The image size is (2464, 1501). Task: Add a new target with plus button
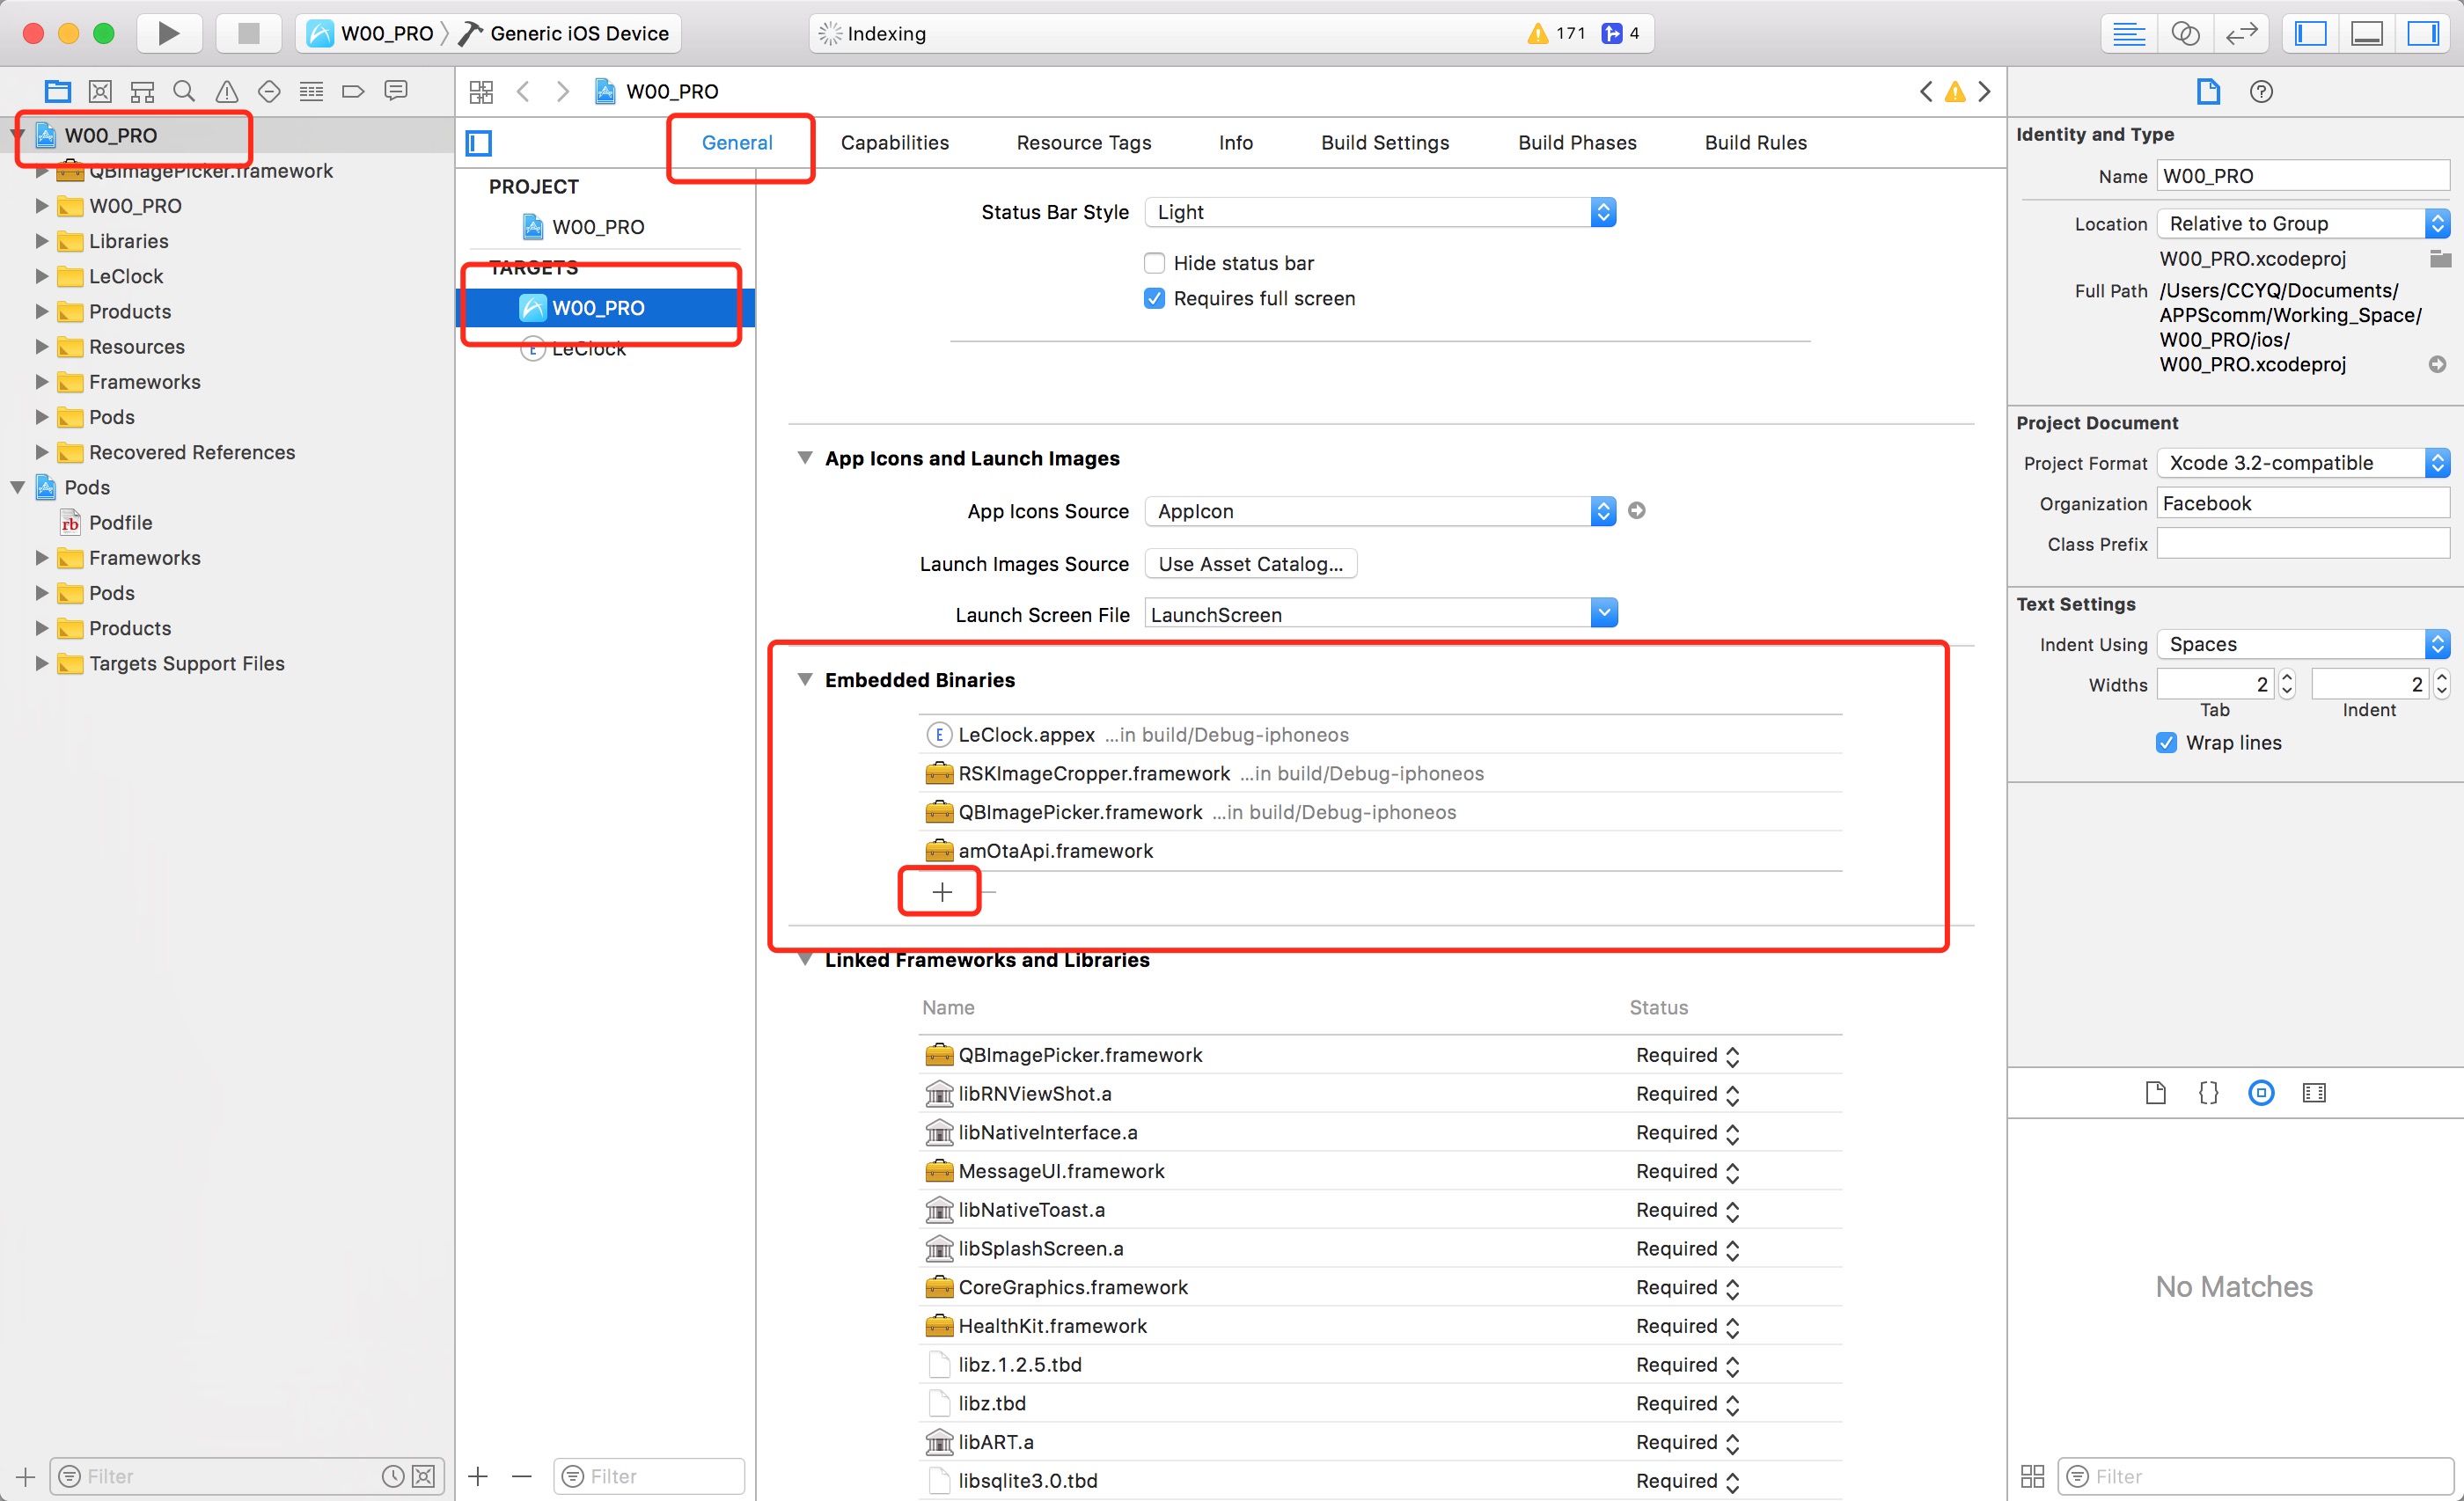coord(478,1475)
